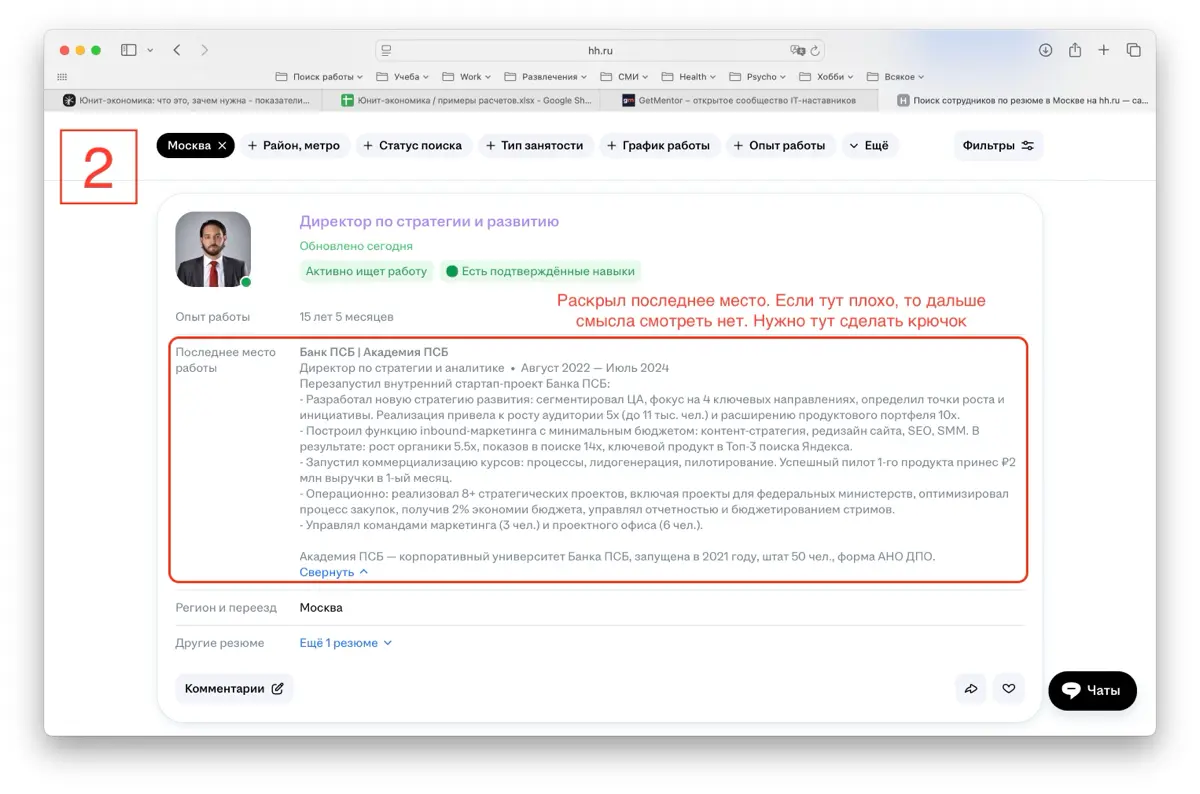Open the Фильтры panel
Viewport: 1200px width, 794px height.
pyautogui.click(x=998, y=146)
